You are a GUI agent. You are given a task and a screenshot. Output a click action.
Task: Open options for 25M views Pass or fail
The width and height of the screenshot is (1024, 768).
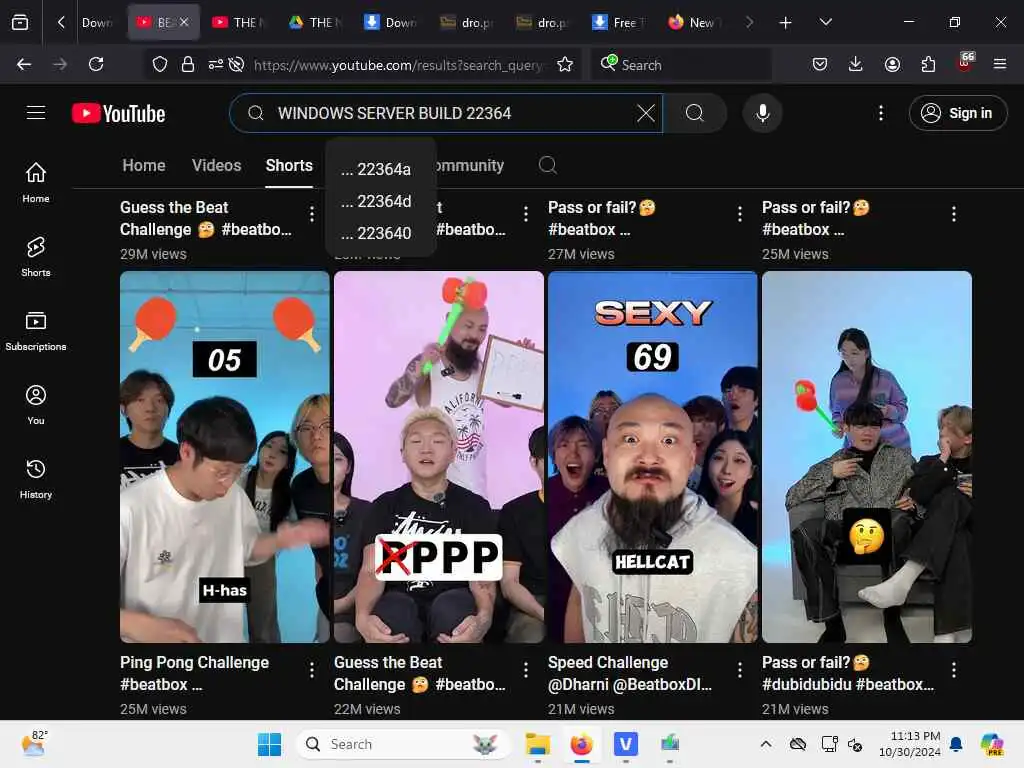pyautogui.click(x=953, y=214)
